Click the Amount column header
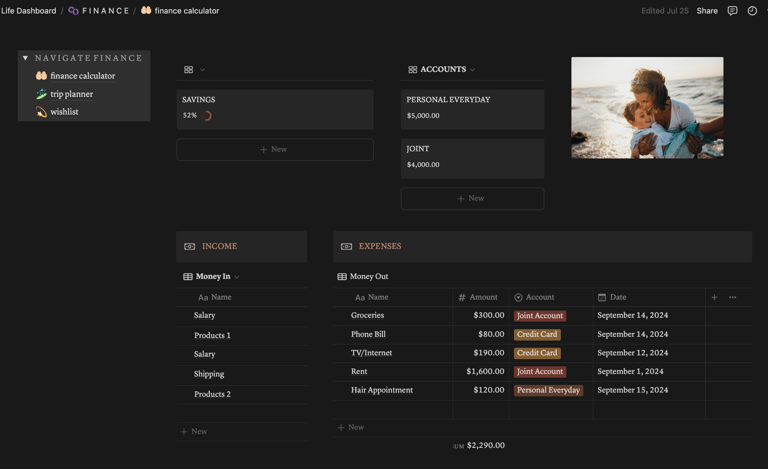 click(x=481, y=297)
